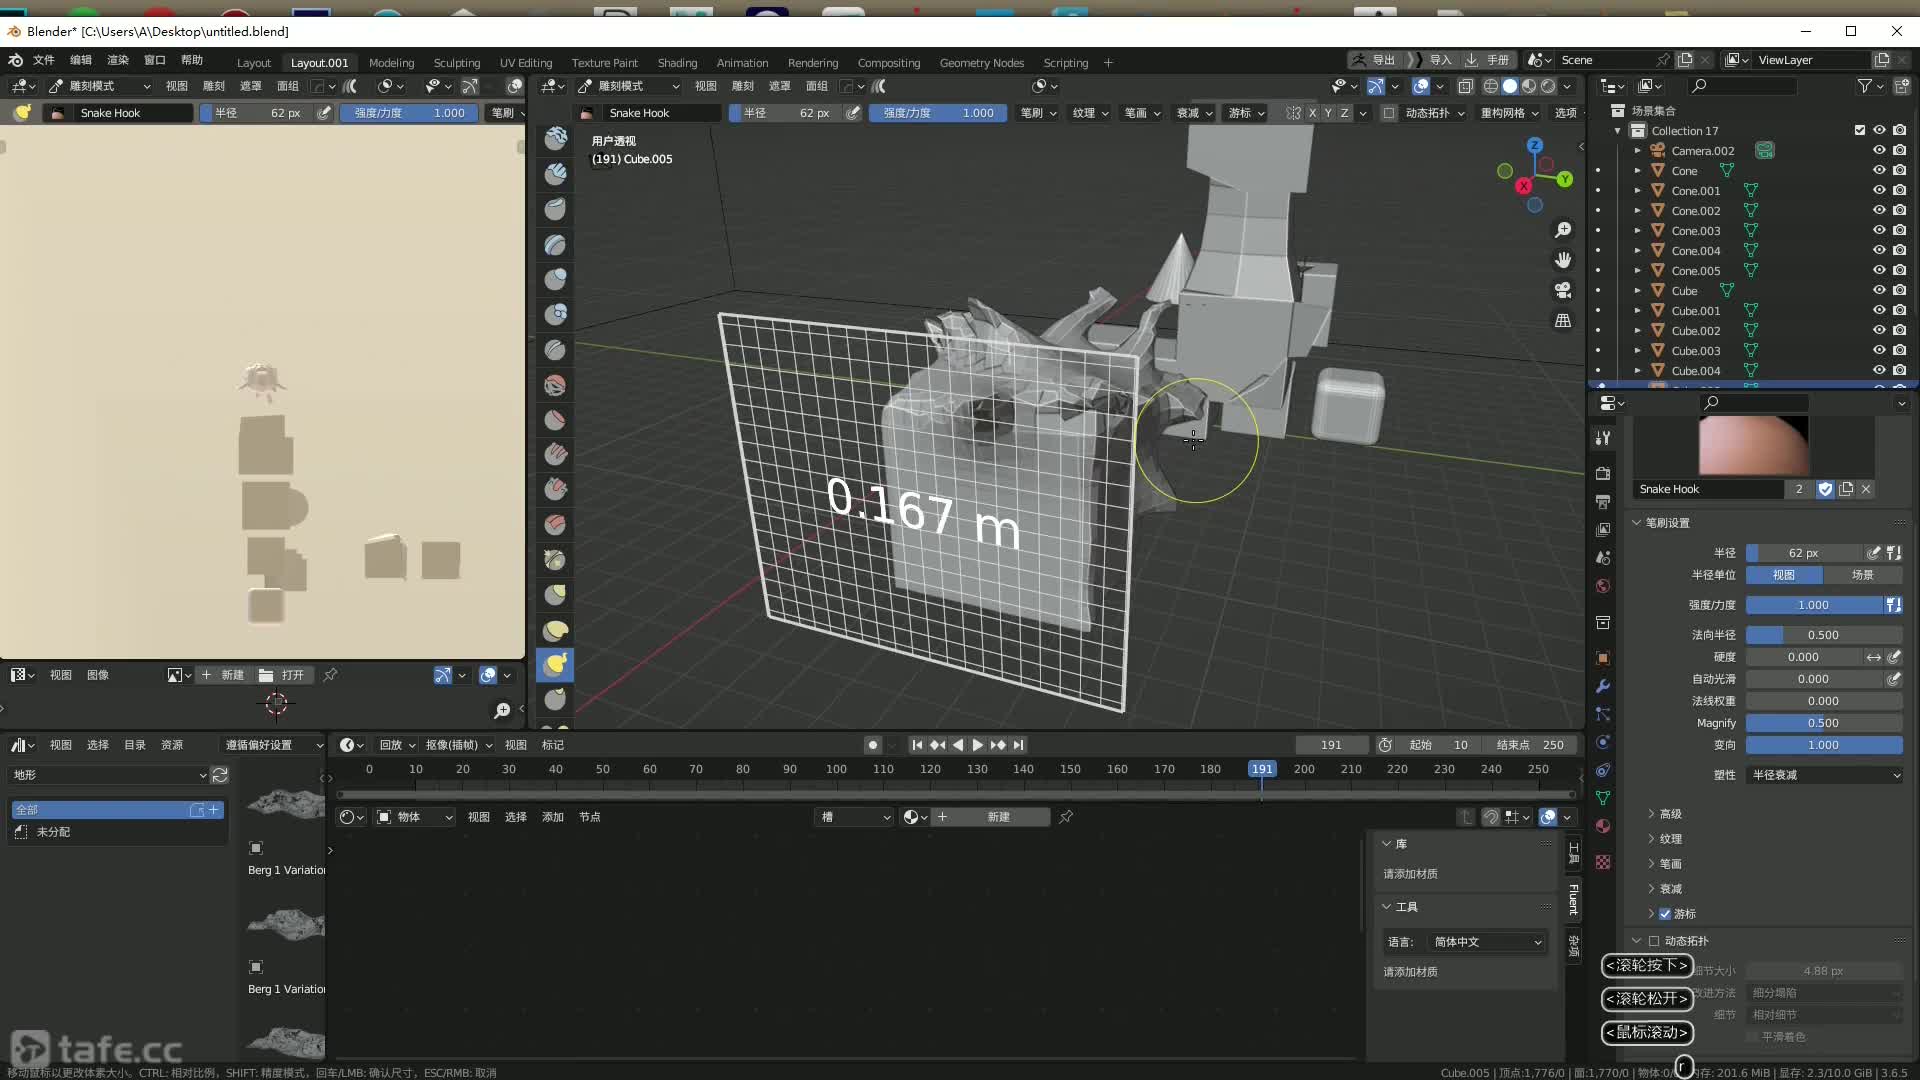1920x1080 pixels.
Task: Open the object data mesh tab
Action: (1603, 798)
